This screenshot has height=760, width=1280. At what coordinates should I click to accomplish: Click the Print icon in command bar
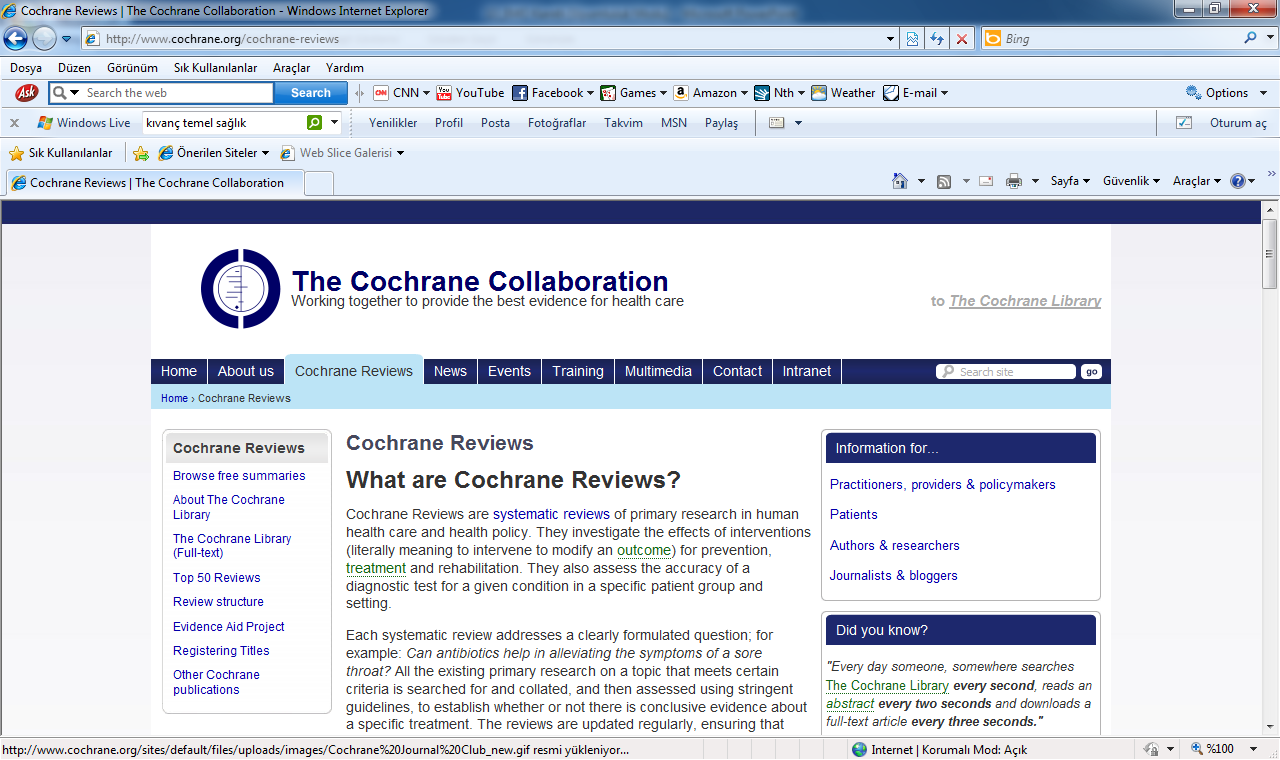click(1014, 181)
